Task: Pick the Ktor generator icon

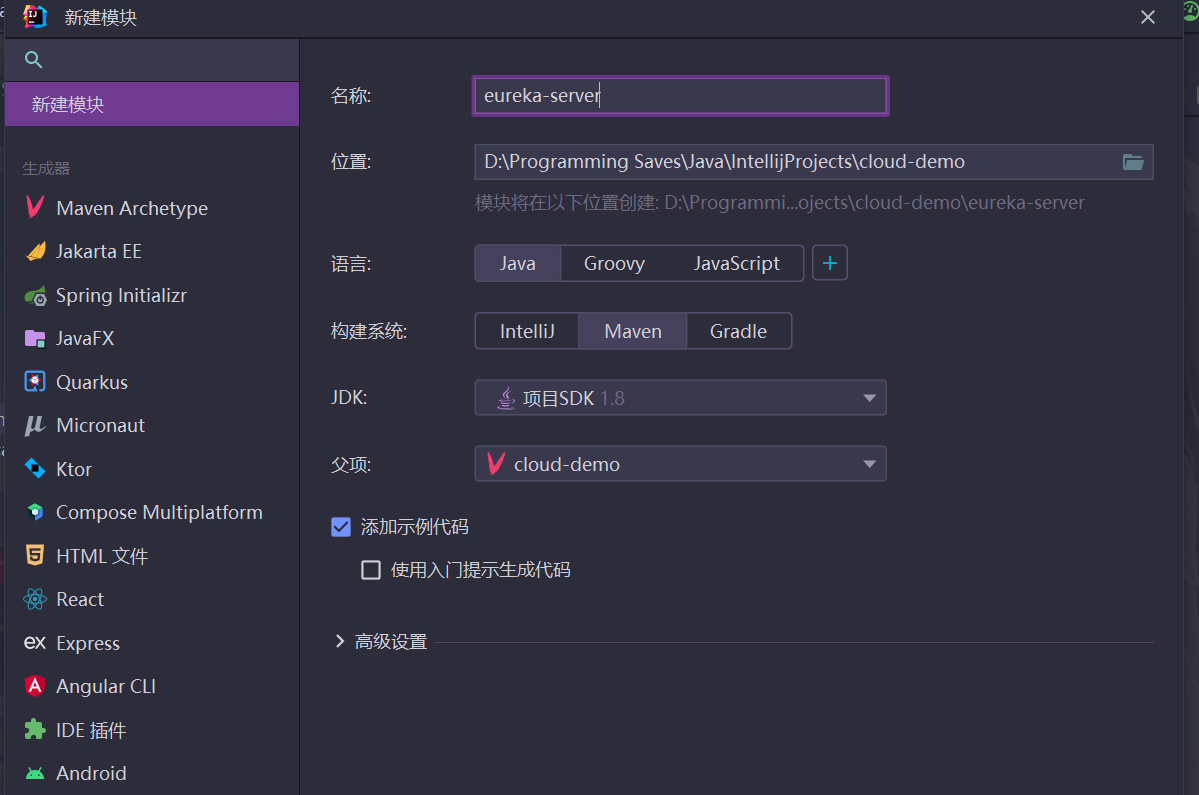Action: pyautogui.click(x=36, y=469)
